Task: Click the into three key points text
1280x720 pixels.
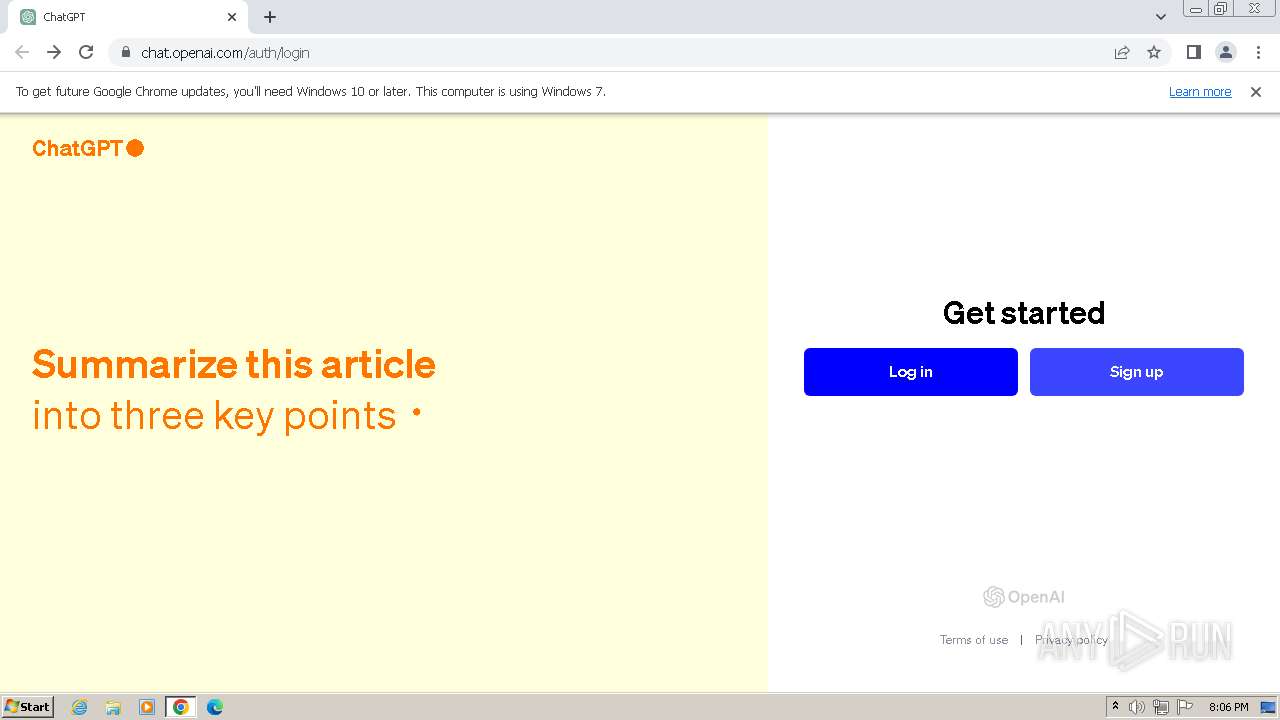Action: [x=214, y=415]
